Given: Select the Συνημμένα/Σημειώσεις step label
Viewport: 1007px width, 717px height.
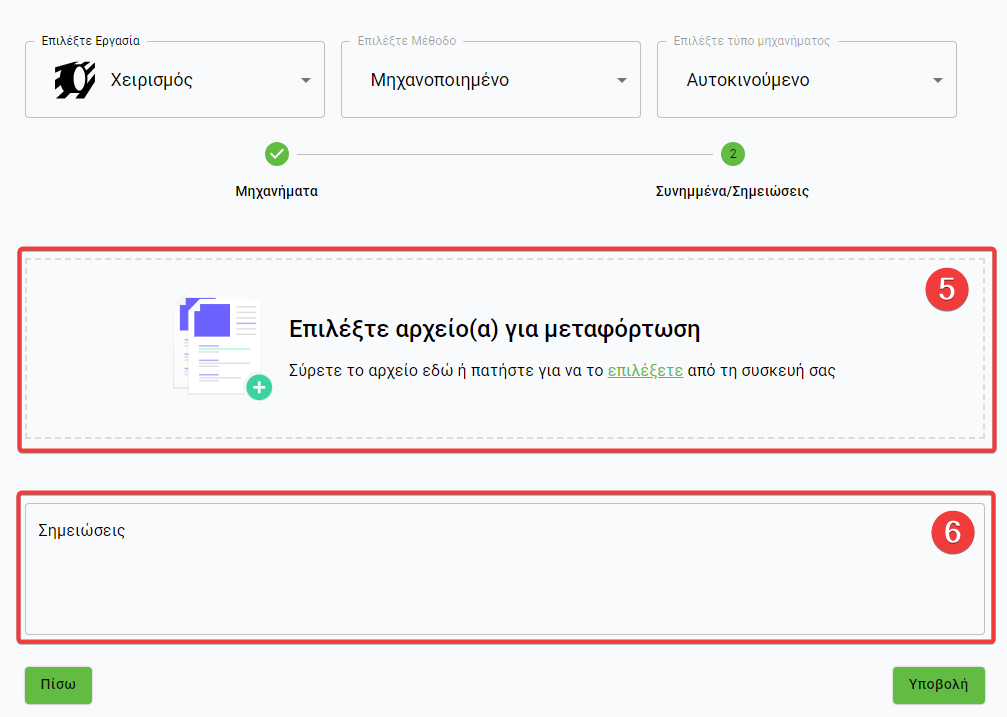Looking at the screenshot, I should pyautogui.click(x=732, y=191).
